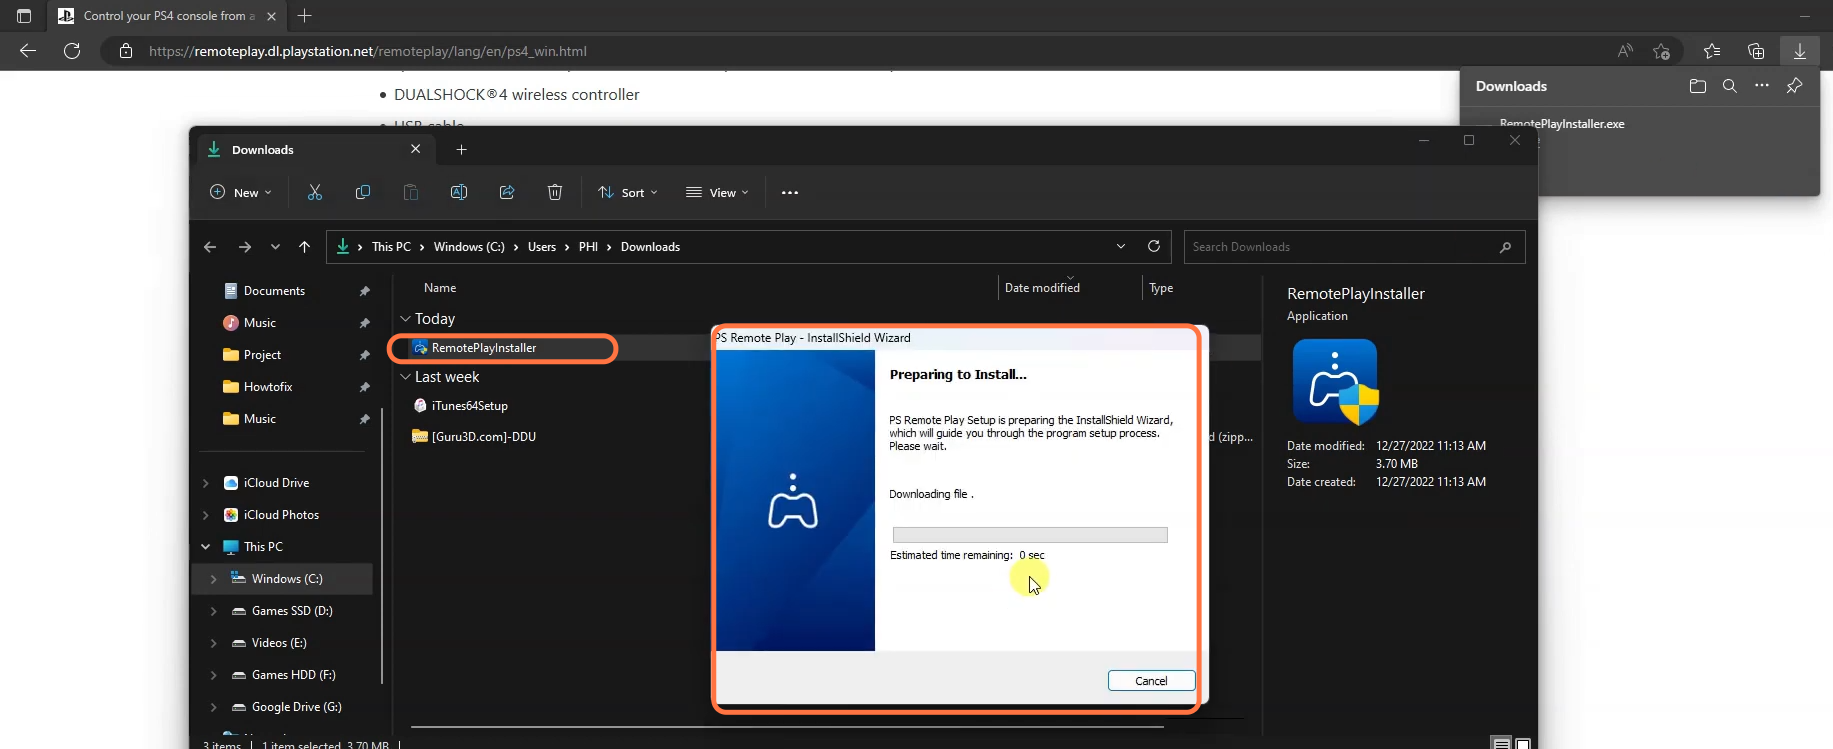Close the Downloads Explorer tab
This screenshot has width=1833, height=749.
point(415,149)
